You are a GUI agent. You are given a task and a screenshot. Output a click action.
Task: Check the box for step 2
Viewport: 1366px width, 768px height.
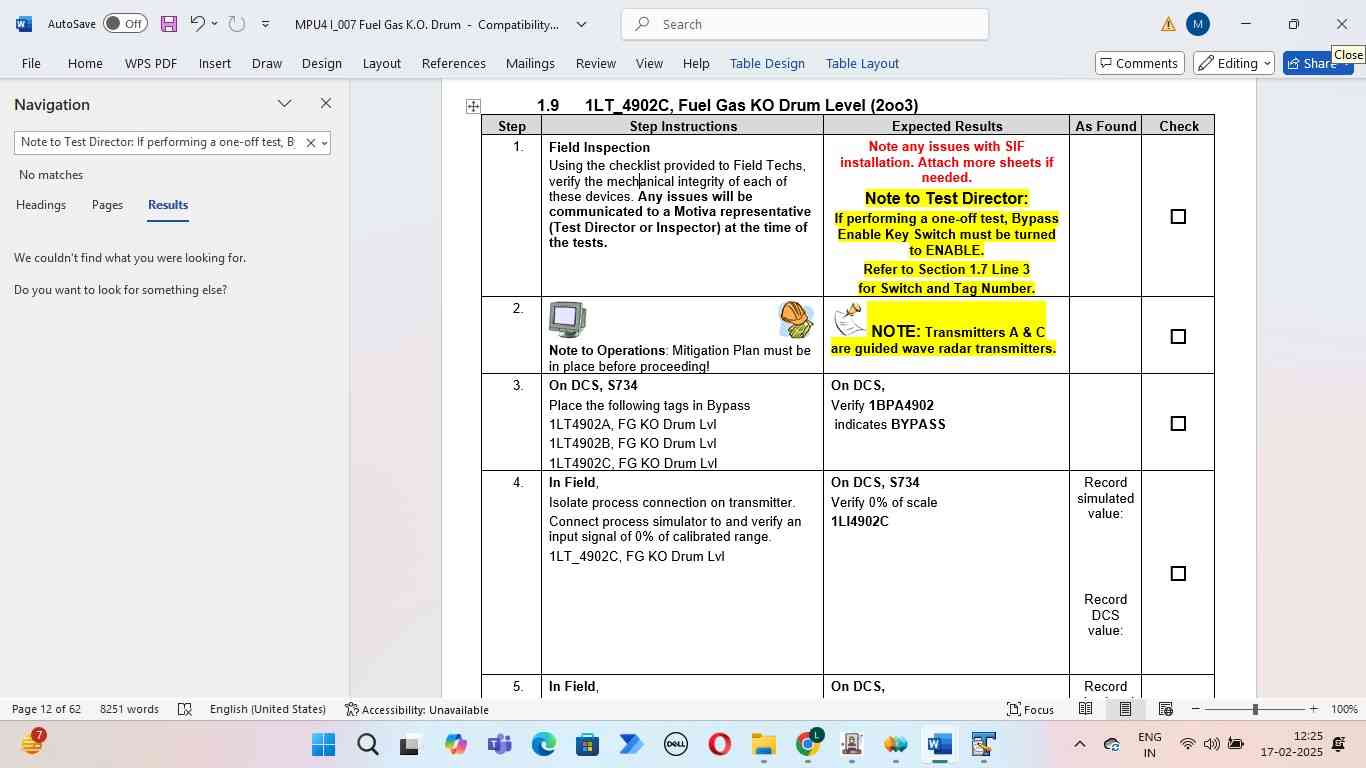[x=1178, y=336]
